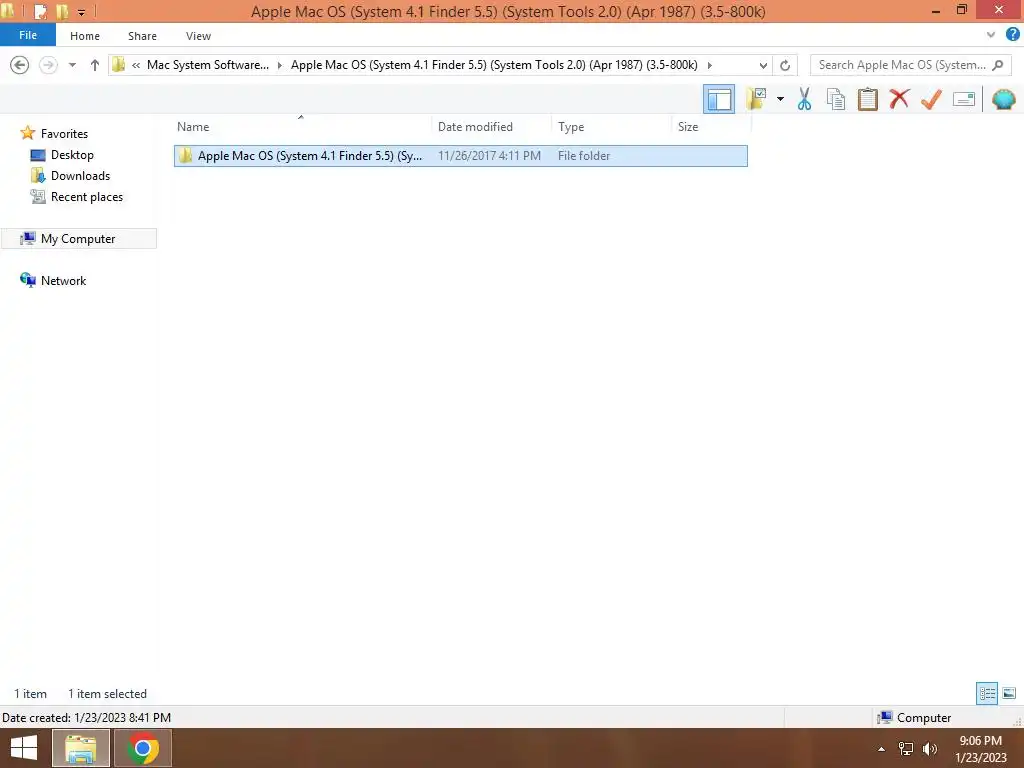
Task: Open Help with the question mark icon
Action: [x=1012, y=35]
